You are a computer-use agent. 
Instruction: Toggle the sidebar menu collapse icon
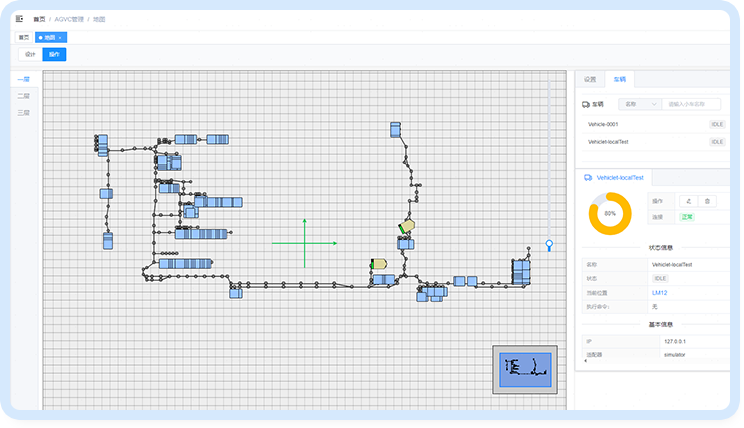point(20,19)
